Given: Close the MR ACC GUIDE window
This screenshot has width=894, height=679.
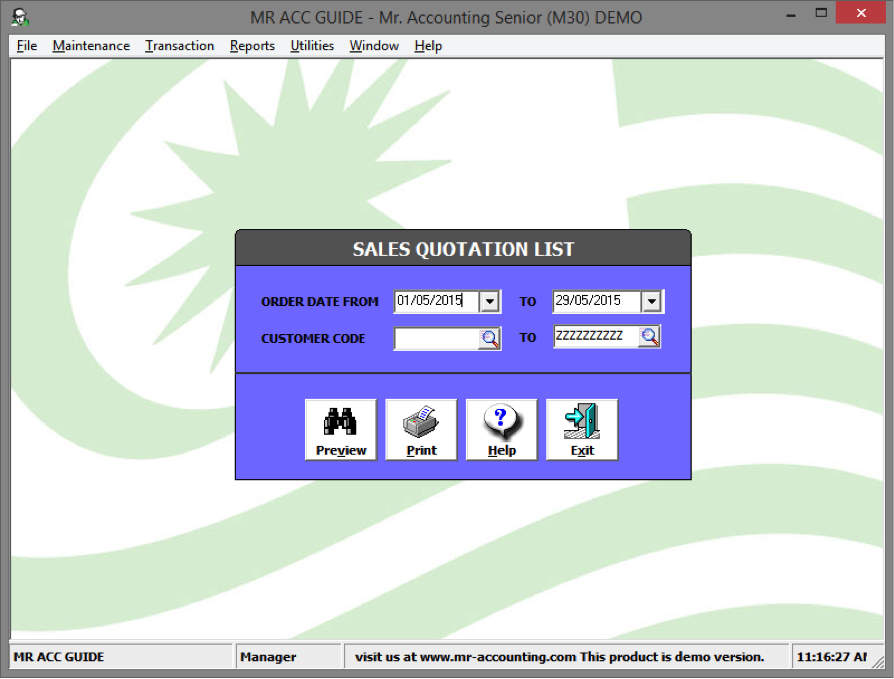Looking at the screenshot, I should click(x=861, y=13).
